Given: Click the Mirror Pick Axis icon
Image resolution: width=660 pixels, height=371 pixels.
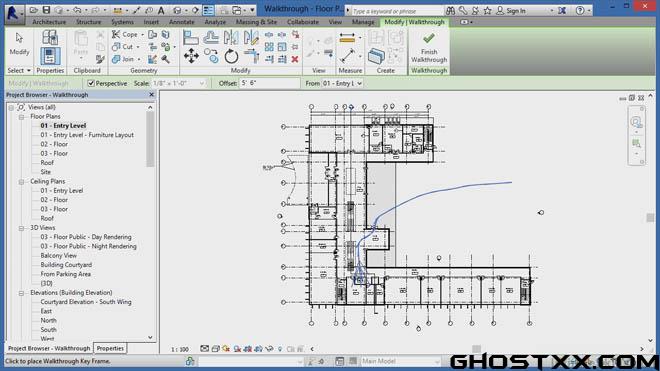Looking at the screenshot, I should coord(231,38).
